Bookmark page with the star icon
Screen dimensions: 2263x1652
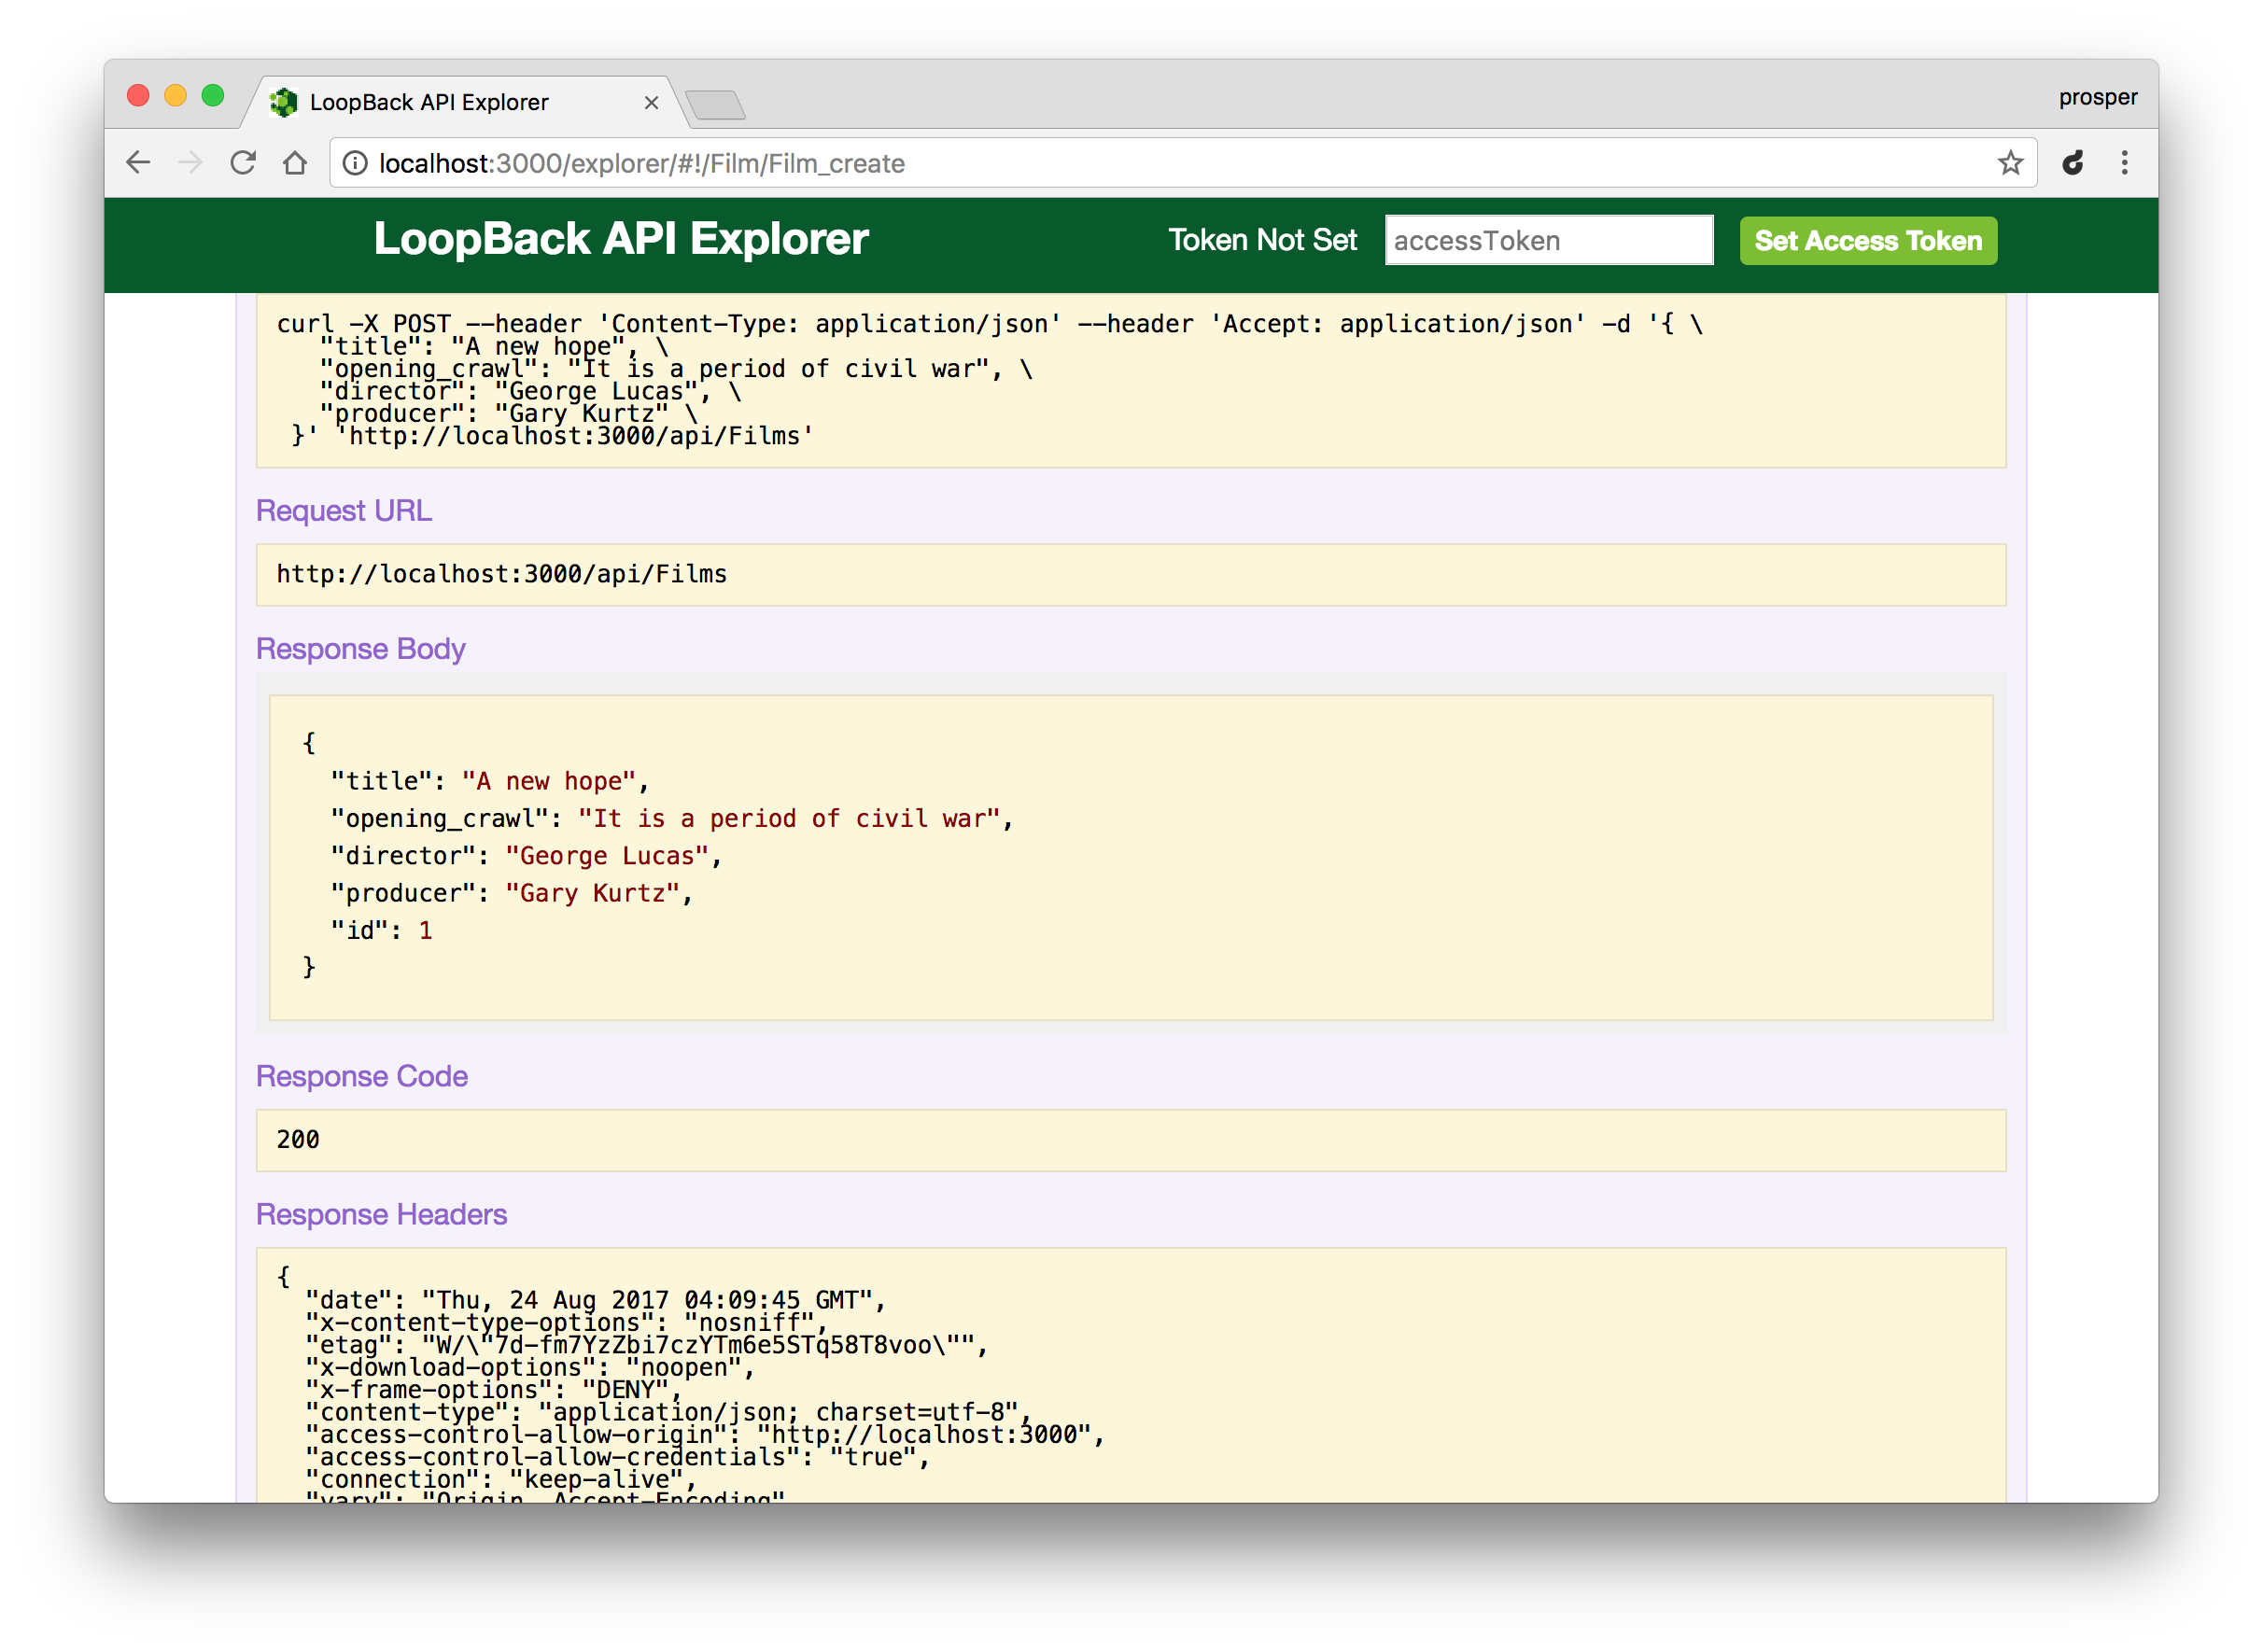point(2010,163)
